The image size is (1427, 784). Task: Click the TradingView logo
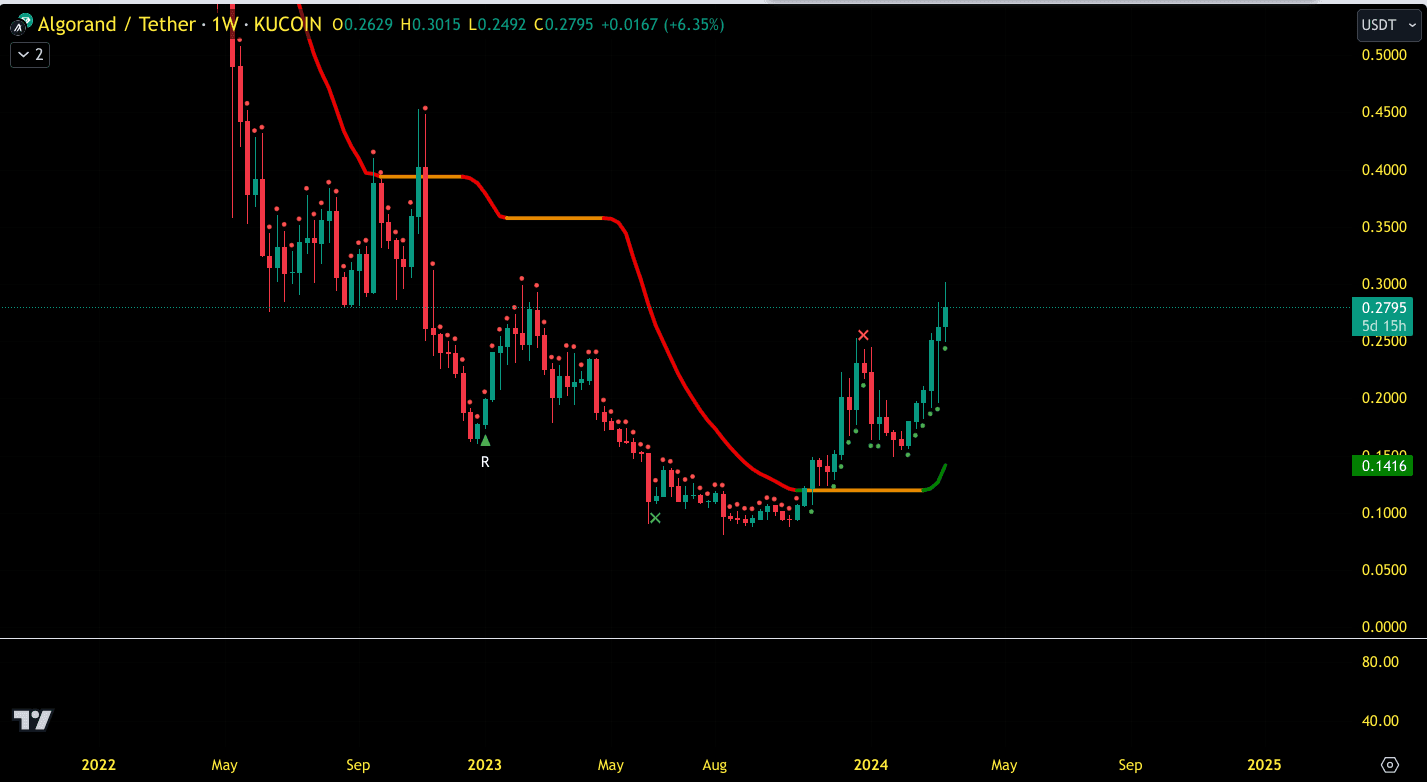(32, 719)
